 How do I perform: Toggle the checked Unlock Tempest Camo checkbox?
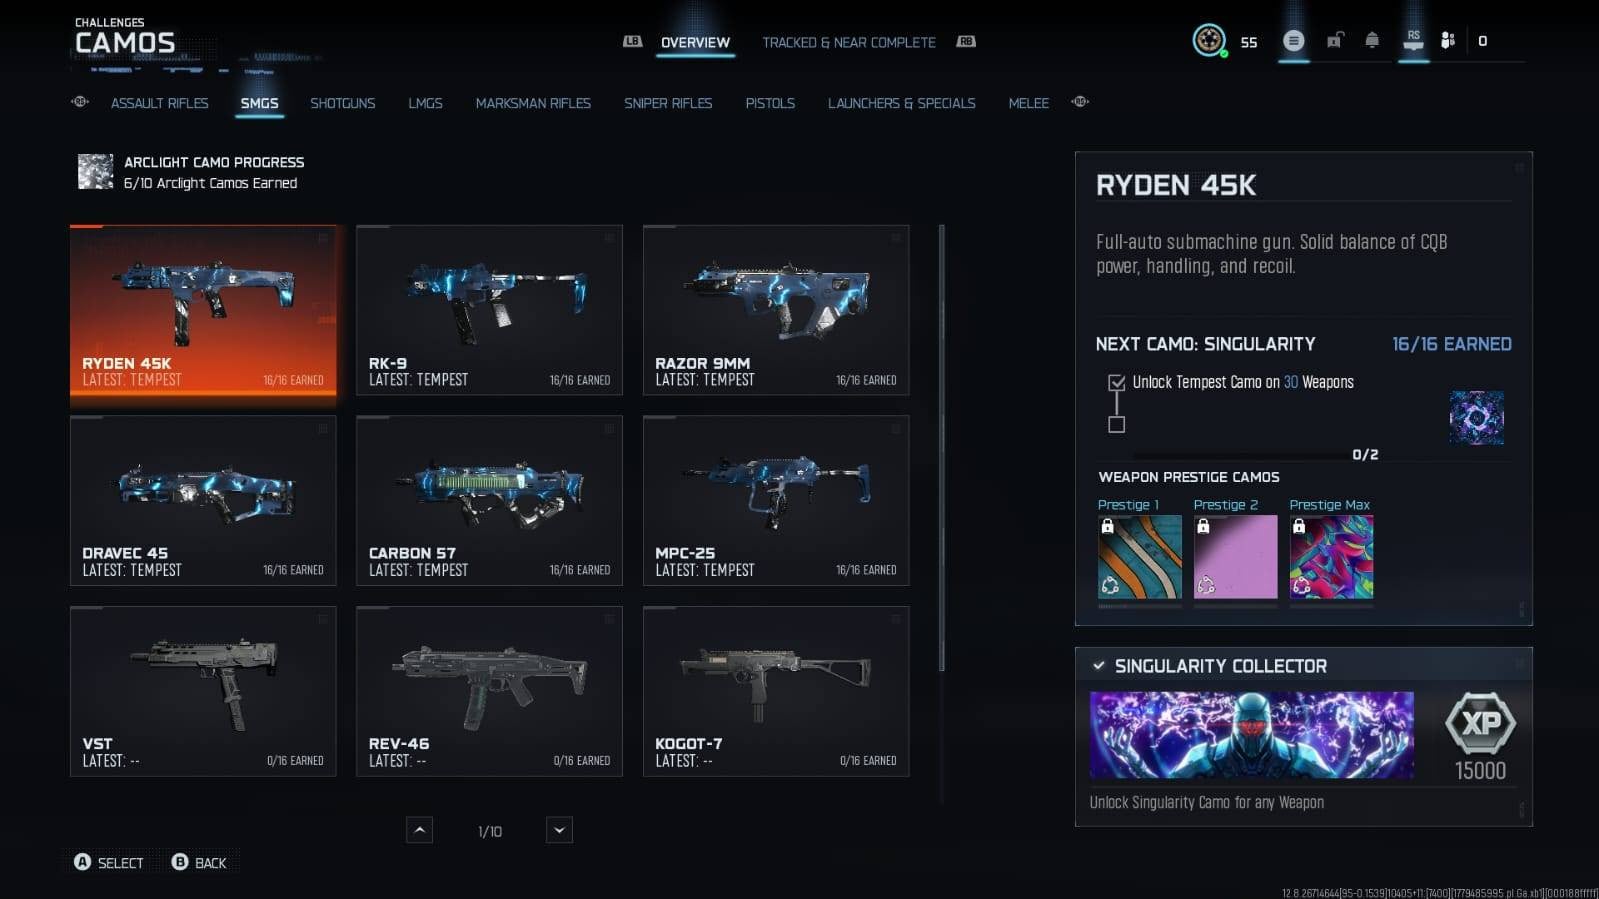[x=1117, y=382]
